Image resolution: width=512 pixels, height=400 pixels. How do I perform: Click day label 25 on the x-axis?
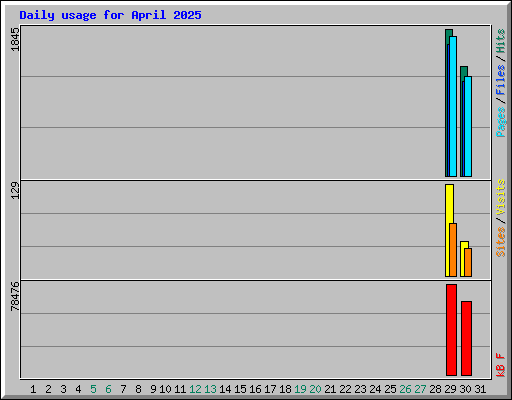(390, 389)
